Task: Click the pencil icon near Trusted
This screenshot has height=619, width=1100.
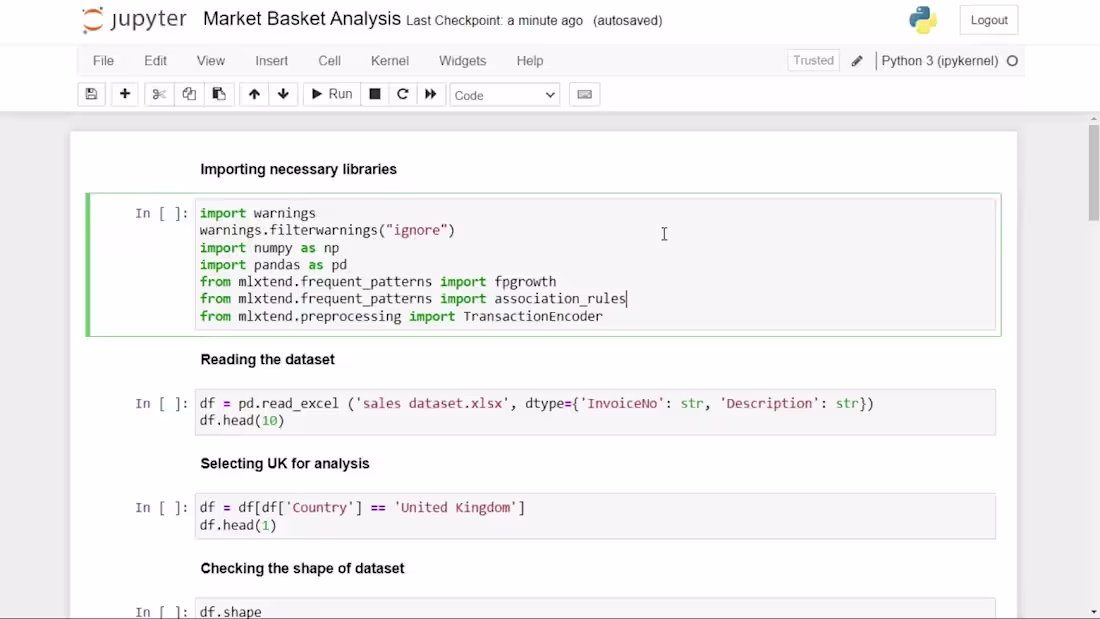Action: [856, 60]
